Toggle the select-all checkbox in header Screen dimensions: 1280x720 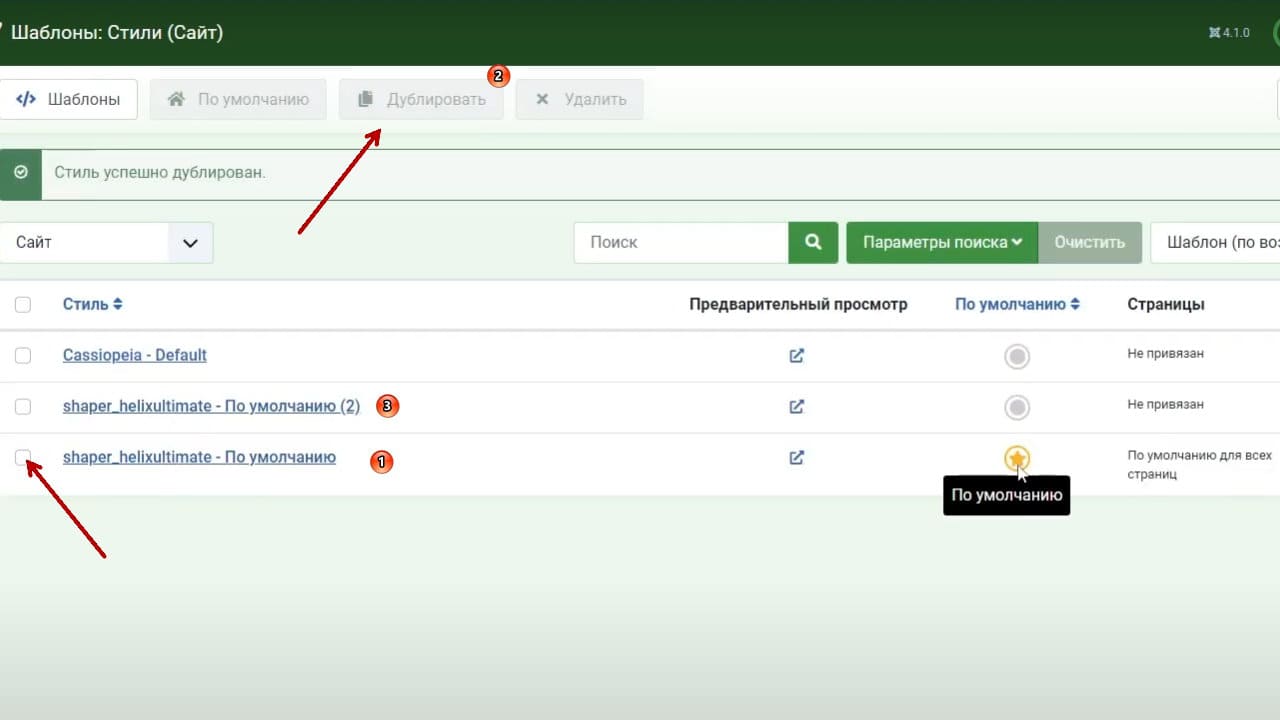coord(23,304)
